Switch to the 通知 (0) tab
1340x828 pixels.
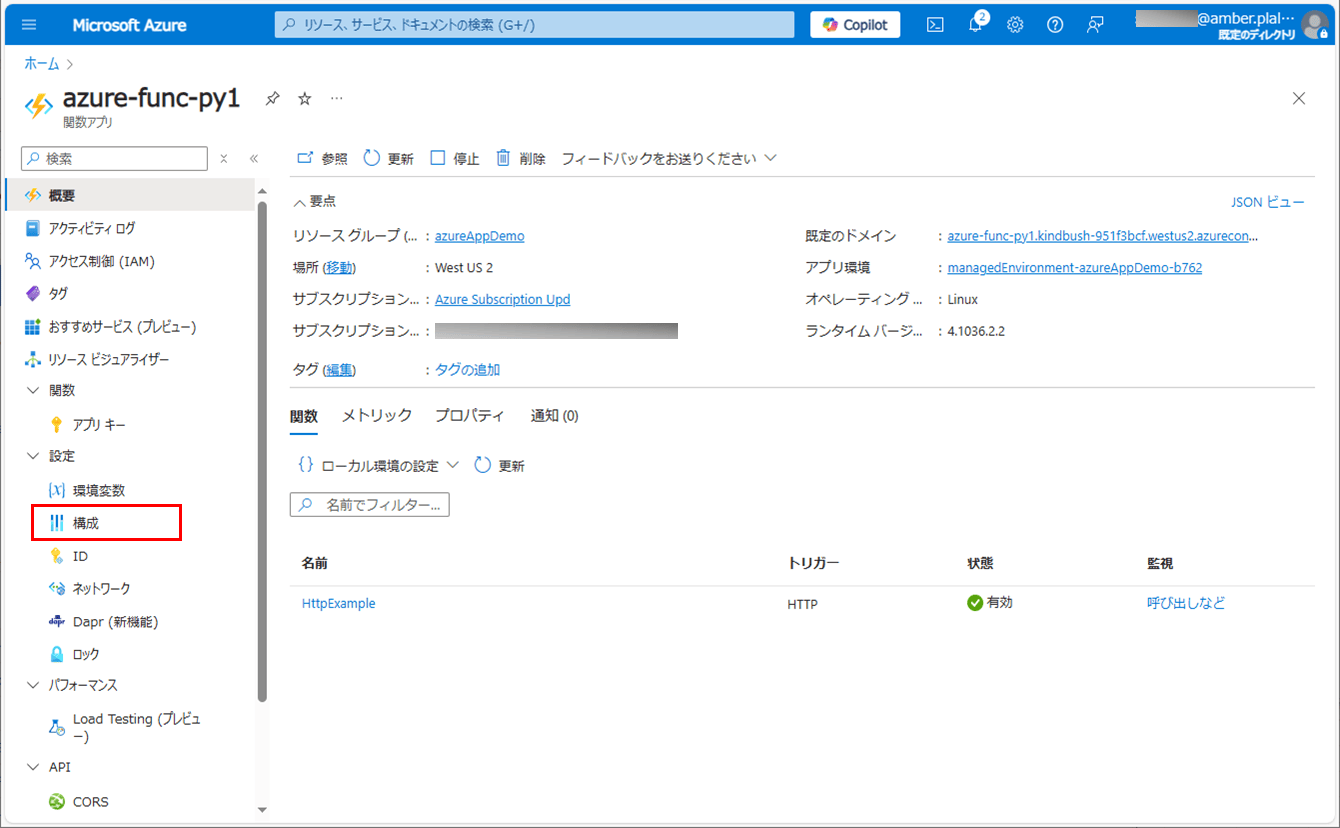(555, 416)
